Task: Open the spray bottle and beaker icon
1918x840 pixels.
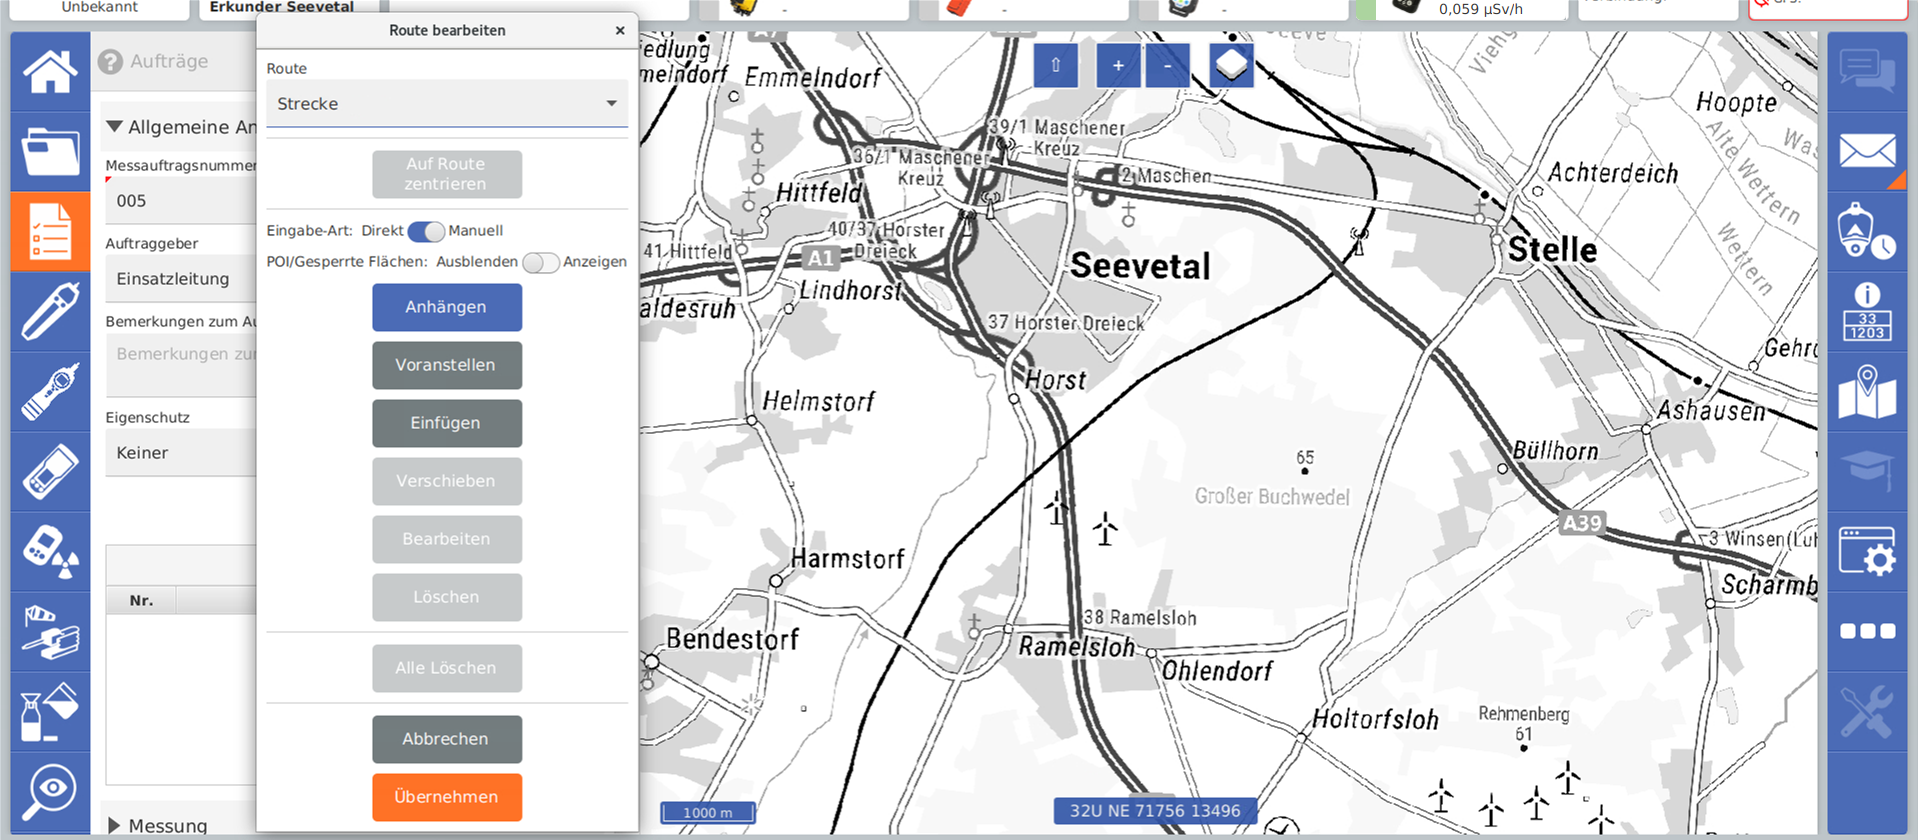Action: pos(50,711)
